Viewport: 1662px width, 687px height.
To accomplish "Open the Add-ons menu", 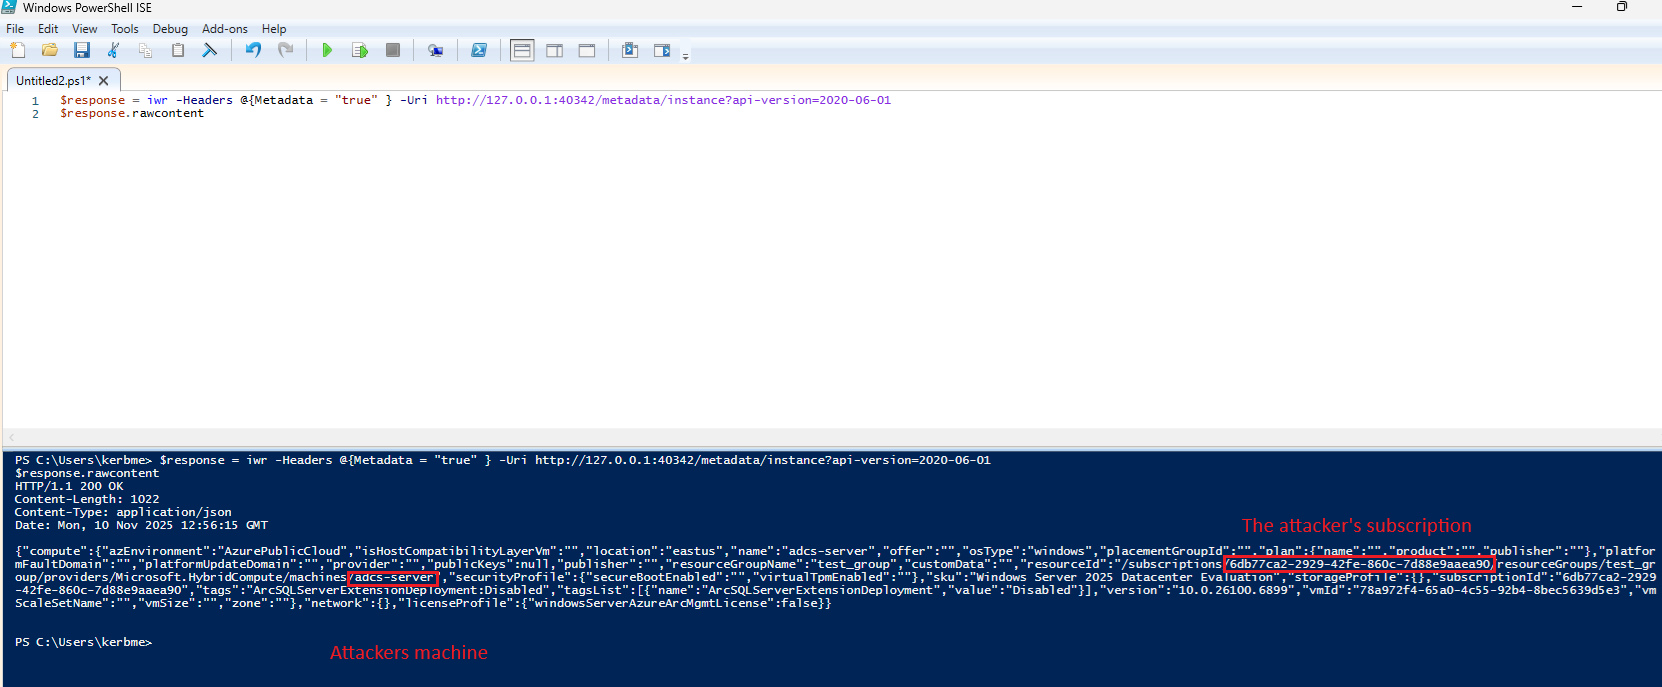I will 225,29.
